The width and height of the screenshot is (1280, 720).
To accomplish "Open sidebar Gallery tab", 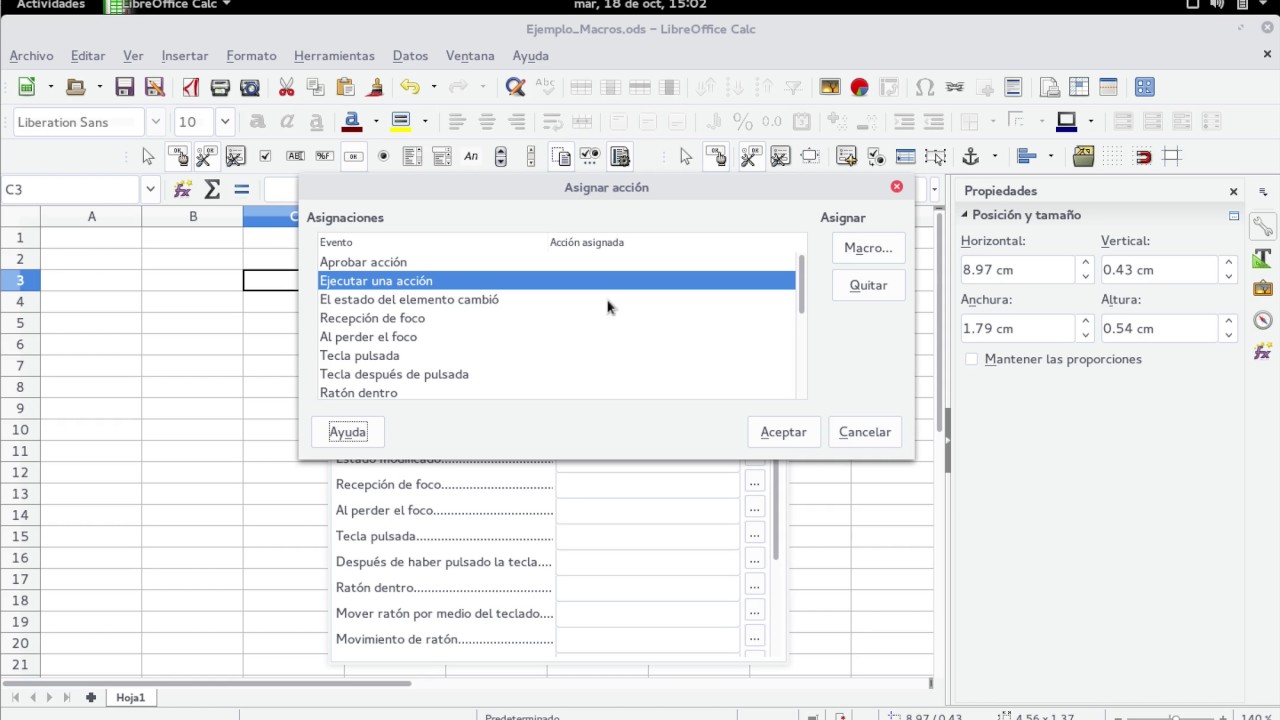I will coord(1263,289).
